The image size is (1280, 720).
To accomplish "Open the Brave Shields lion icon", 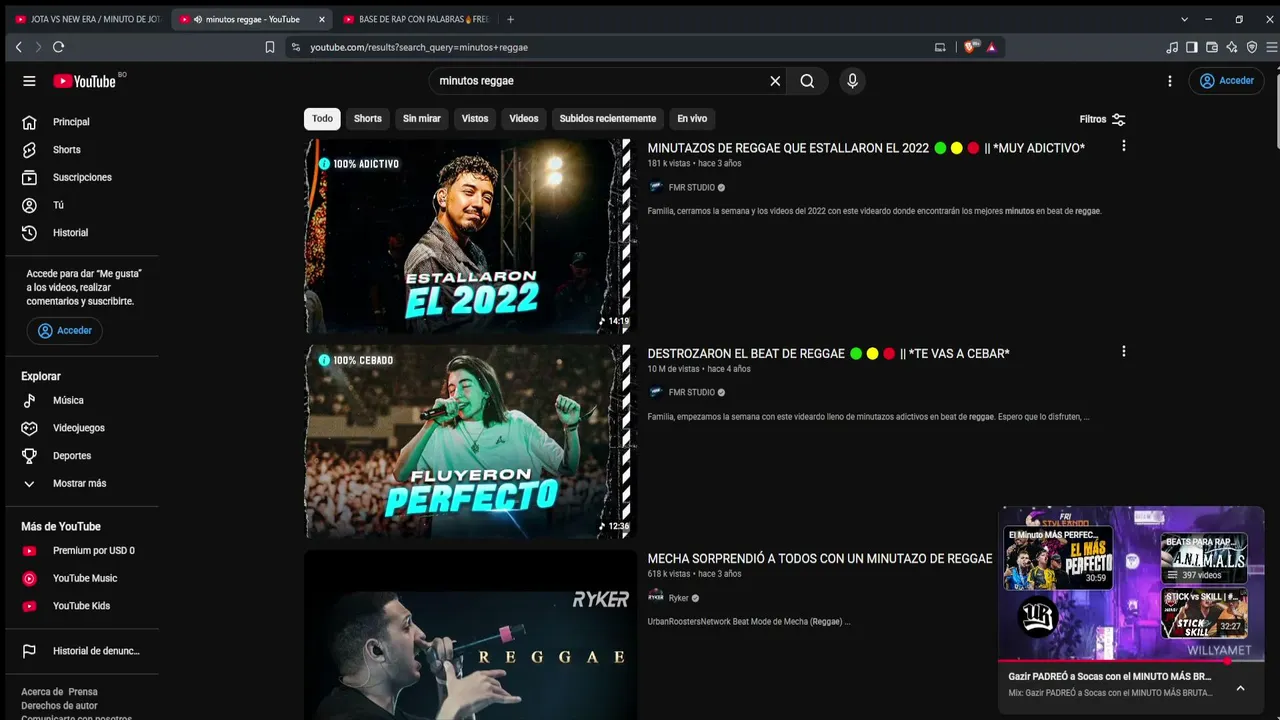I will point(970,47).
